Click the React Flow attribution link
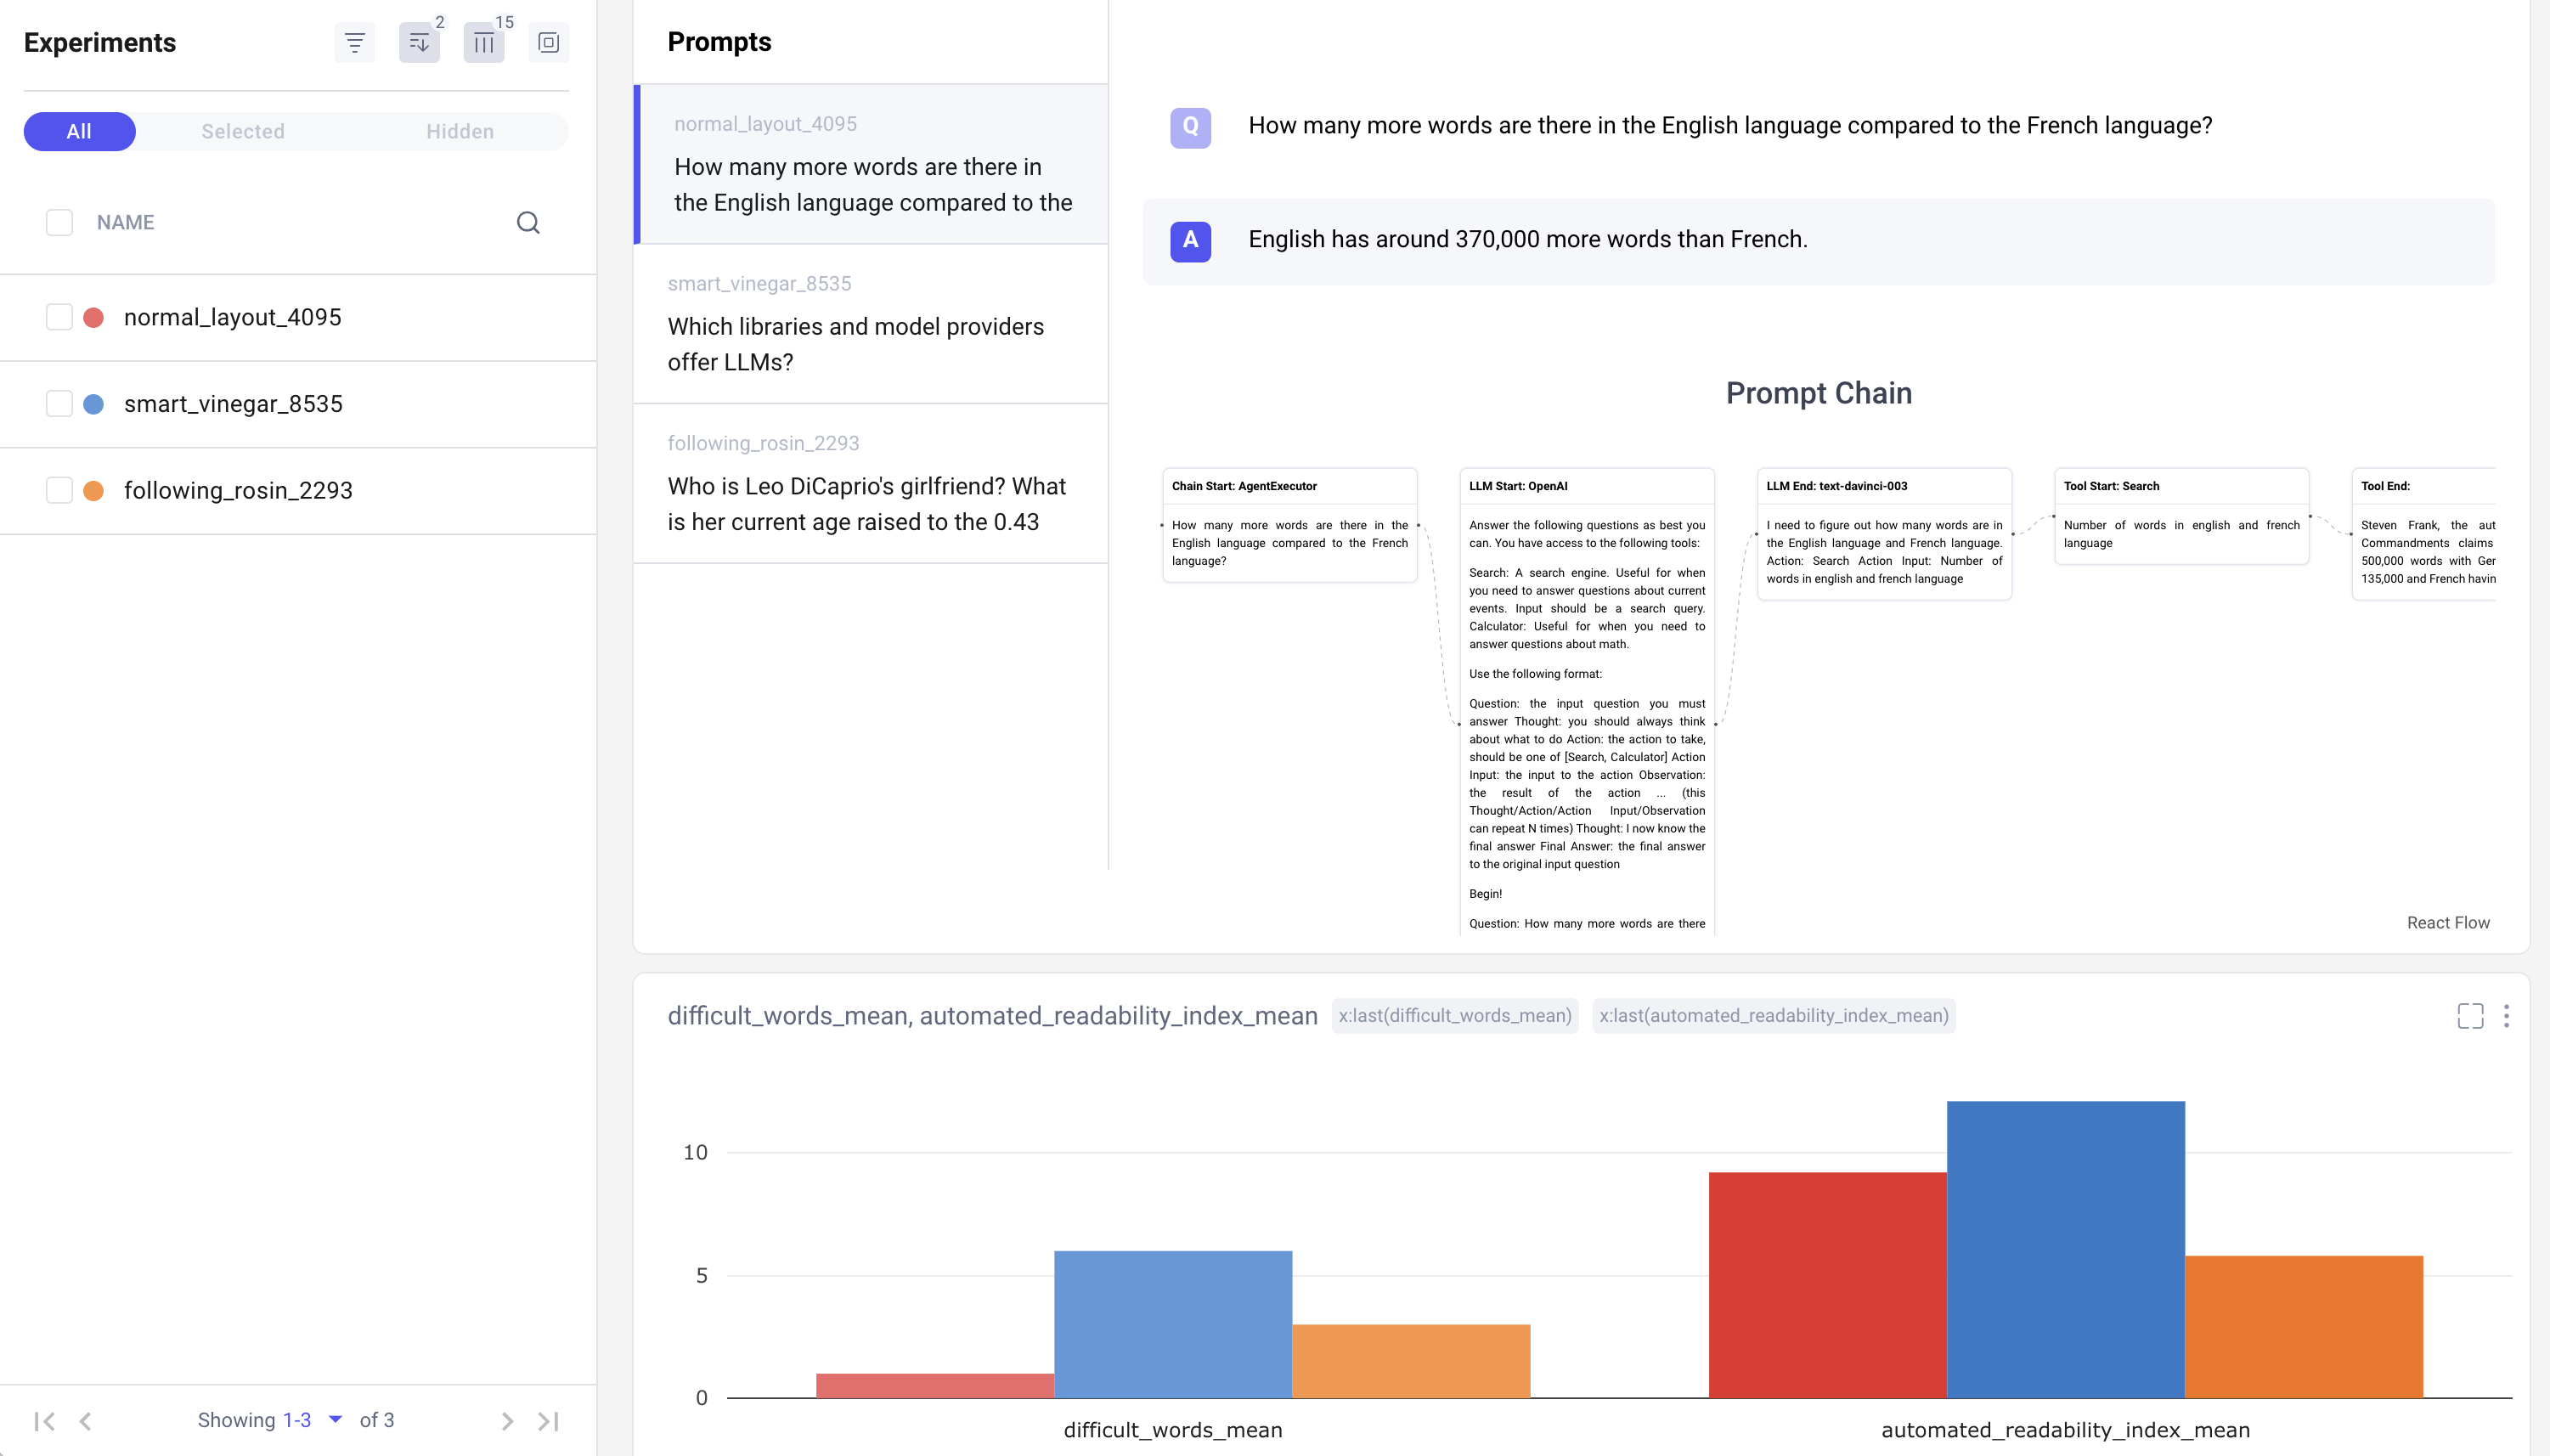Viewport: 2550px width, 1456px height. [x=2448, y=923]
